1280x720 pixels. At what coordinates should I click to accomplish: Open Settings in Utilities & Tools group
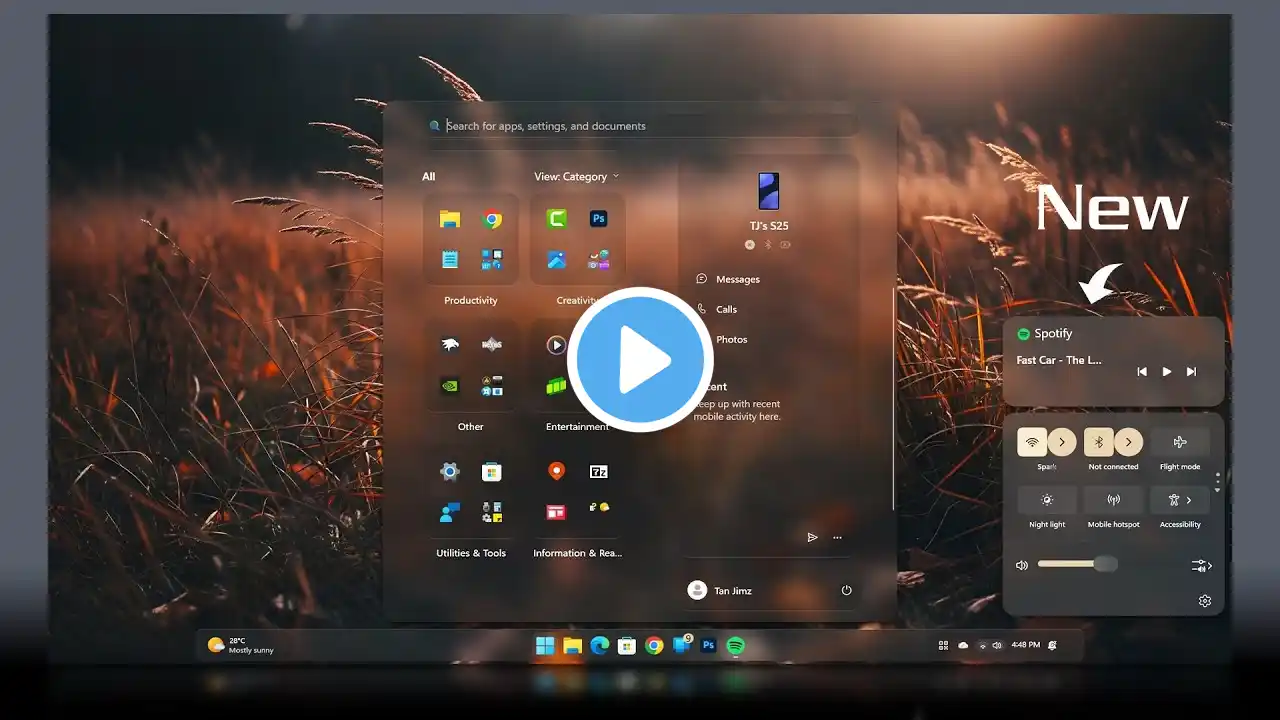click(x=450, y=472)
